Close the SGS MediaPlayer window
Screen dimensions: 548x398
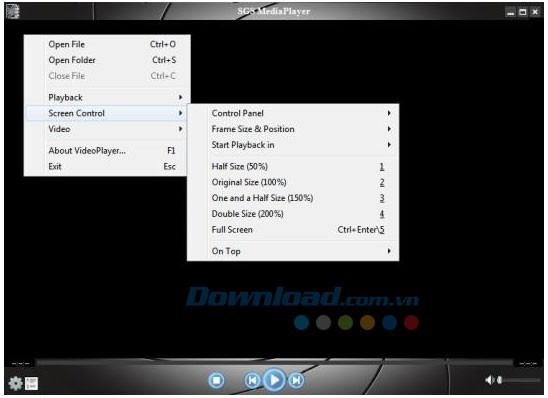point(535,12)
